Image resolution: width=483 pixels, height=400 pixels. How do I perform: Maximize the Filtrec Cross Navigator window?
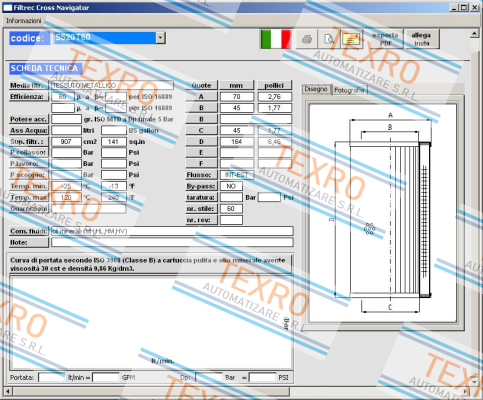[x=464, y=7]
